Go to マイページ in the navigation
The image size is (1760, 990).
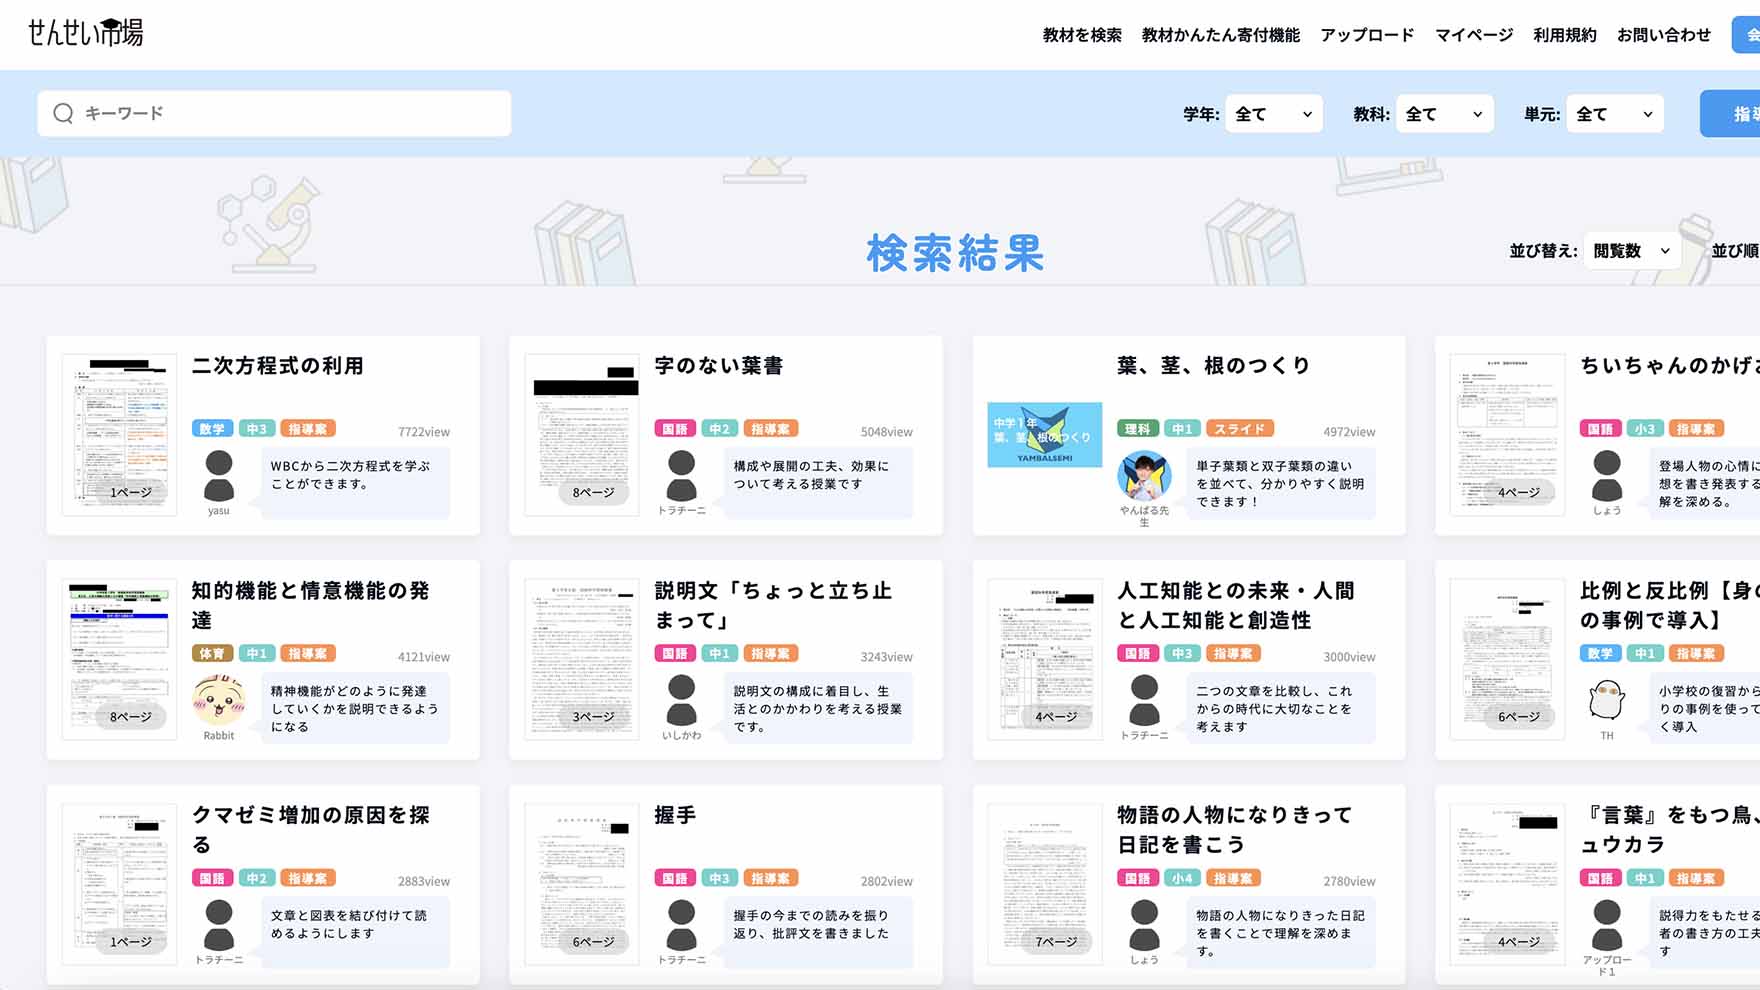tap(1473, 35)
